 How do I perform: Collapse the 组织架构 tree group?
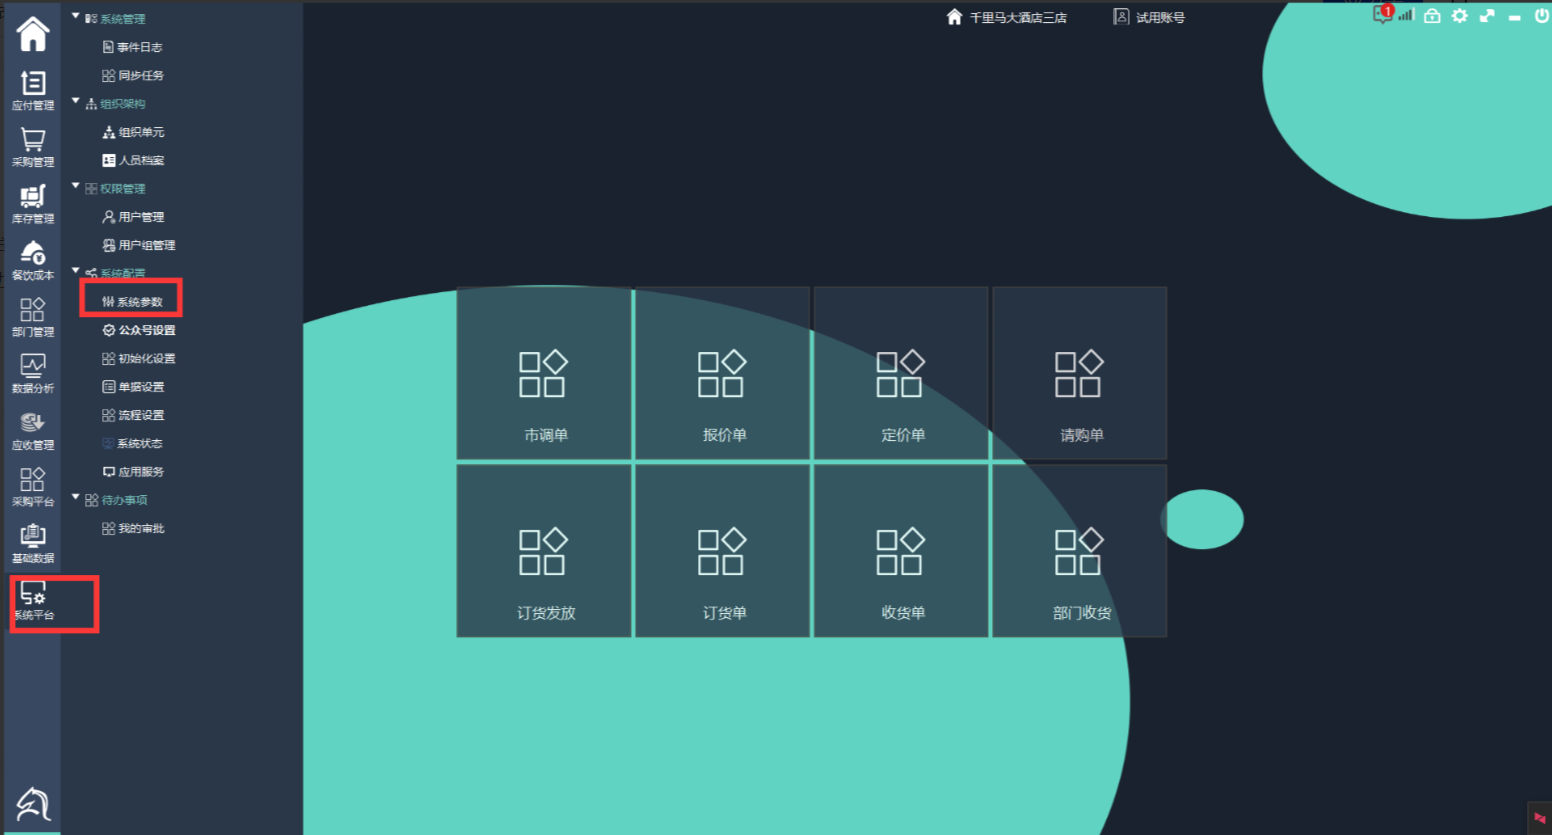click(x=75, y=102)
